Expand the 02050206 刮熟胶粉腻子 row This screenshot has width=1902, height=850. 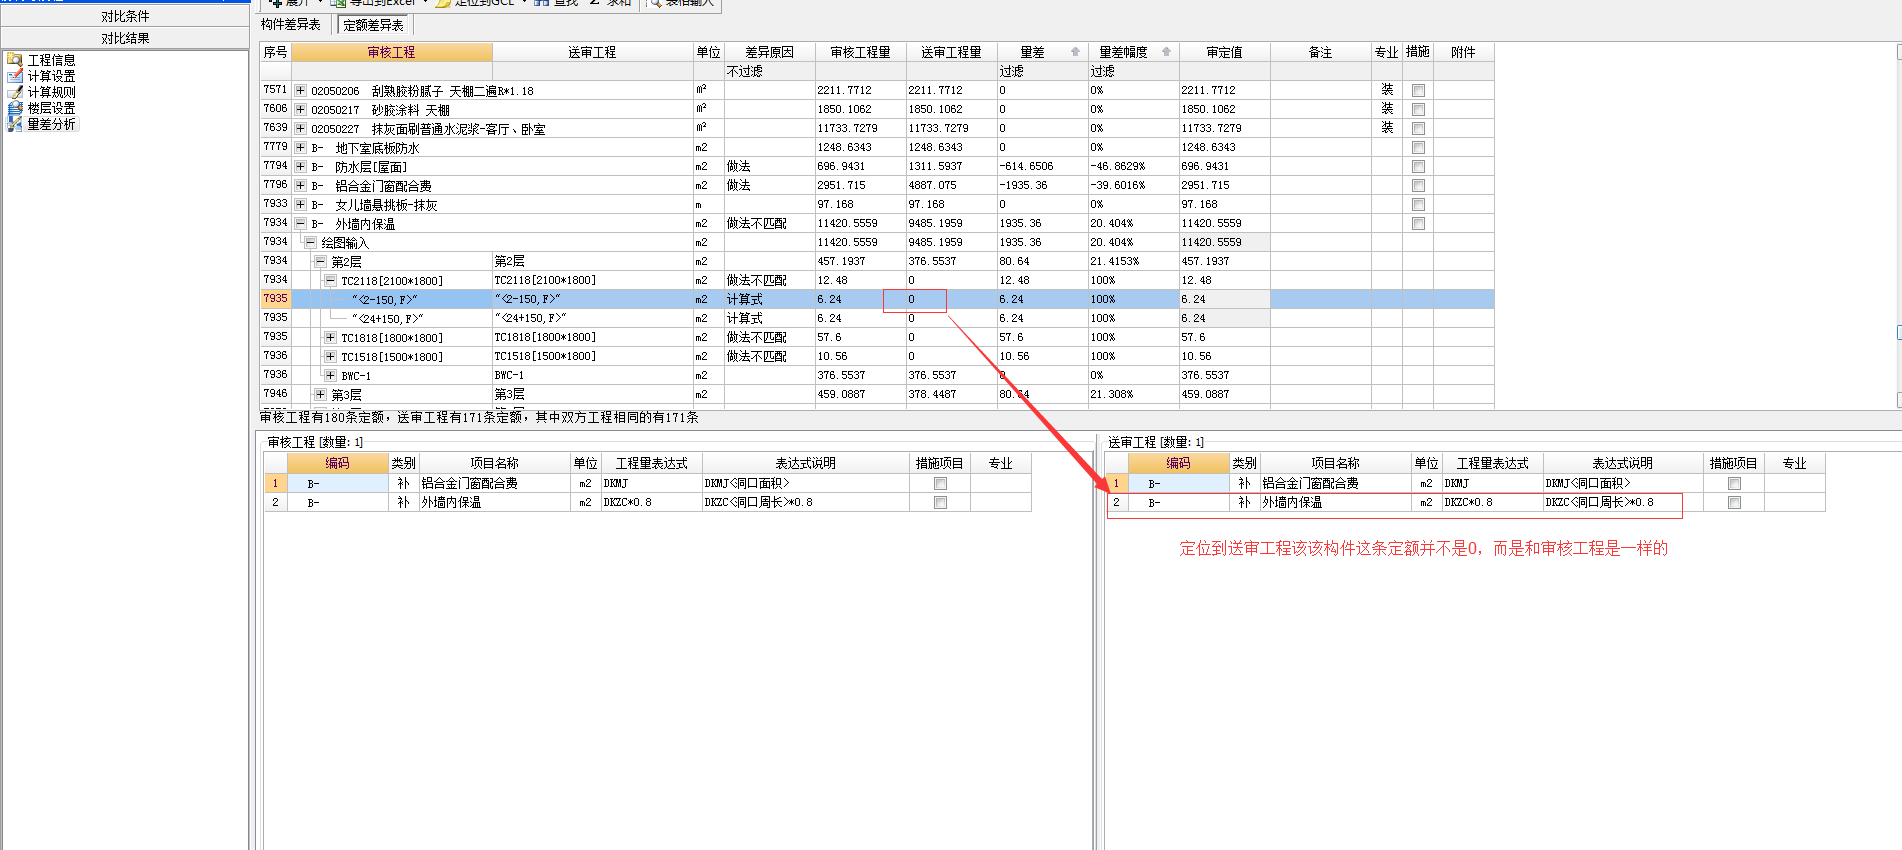pos(300,90)
